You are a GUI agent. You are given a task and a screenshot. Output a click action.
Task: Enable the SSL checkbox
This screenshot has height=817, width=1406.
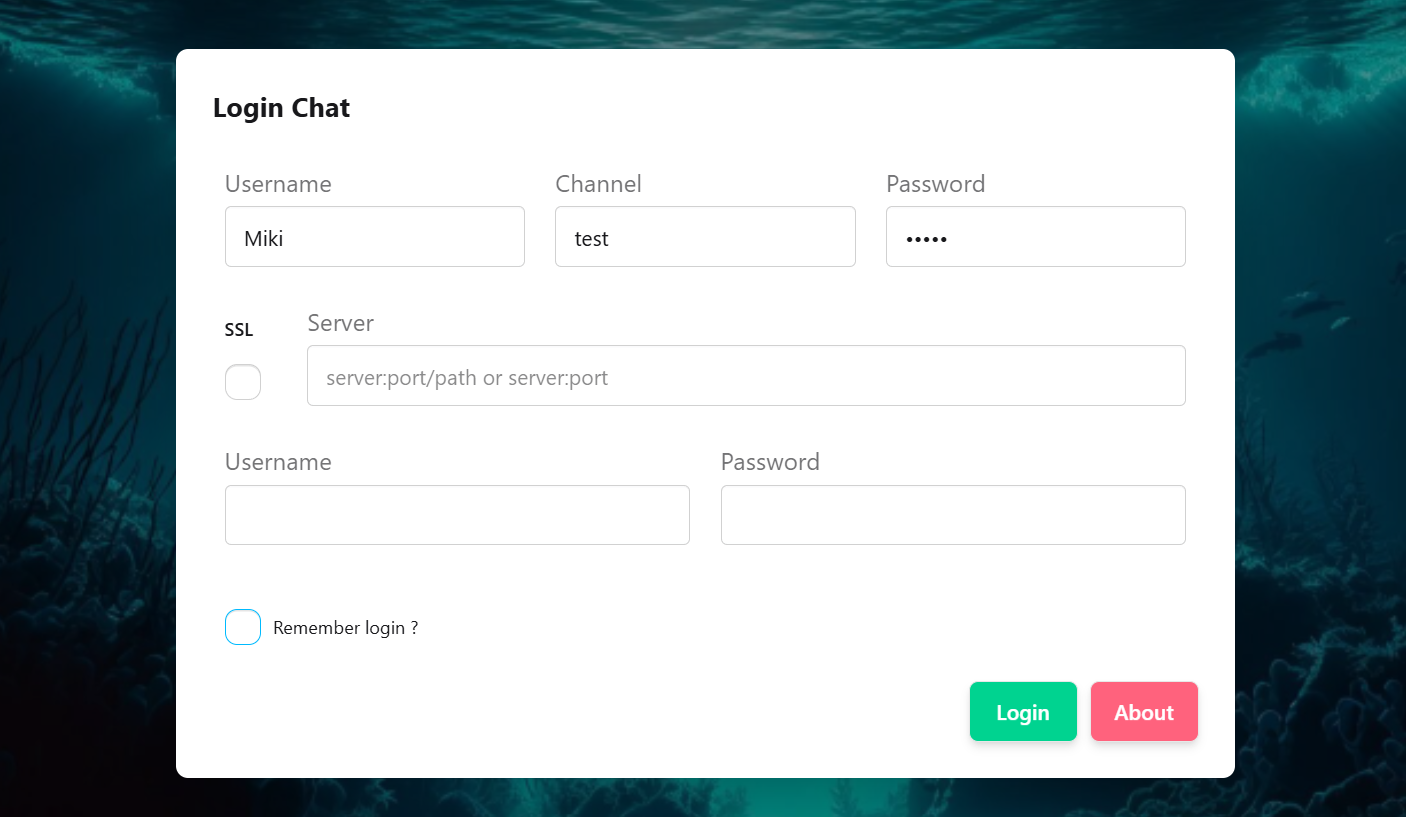[243, 382]
